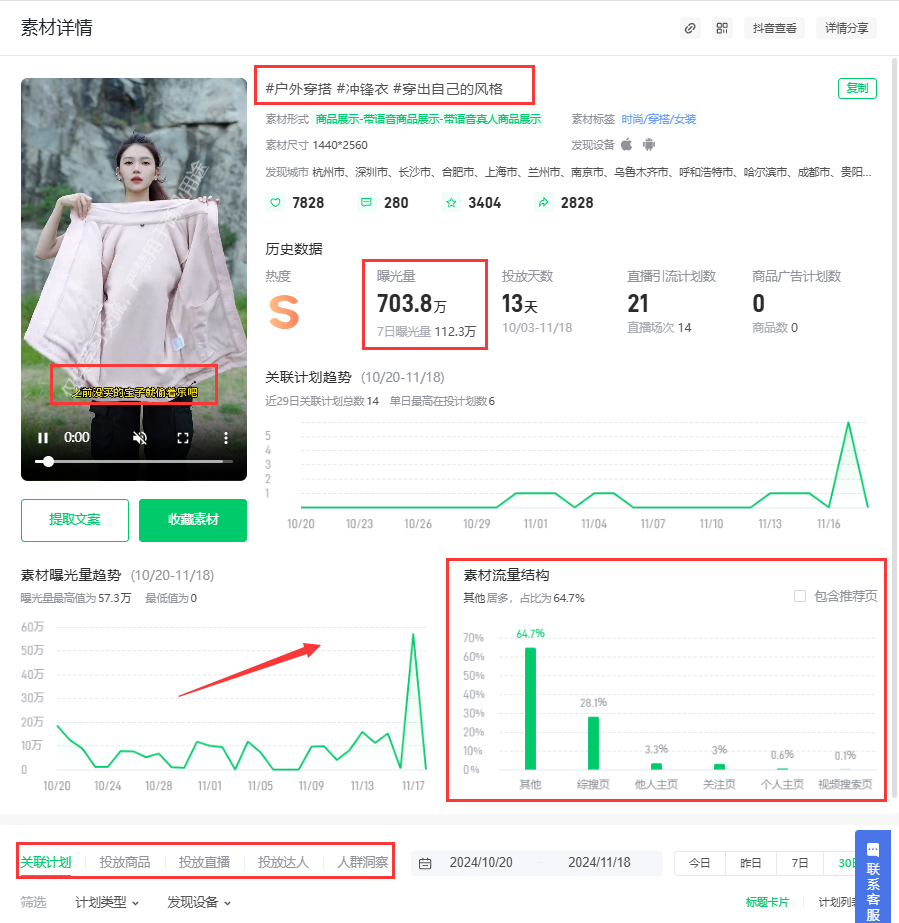Viewport: 899px width, 923px height.
Task: Switch to the 投放达人 tab
Action: point(283,862)
